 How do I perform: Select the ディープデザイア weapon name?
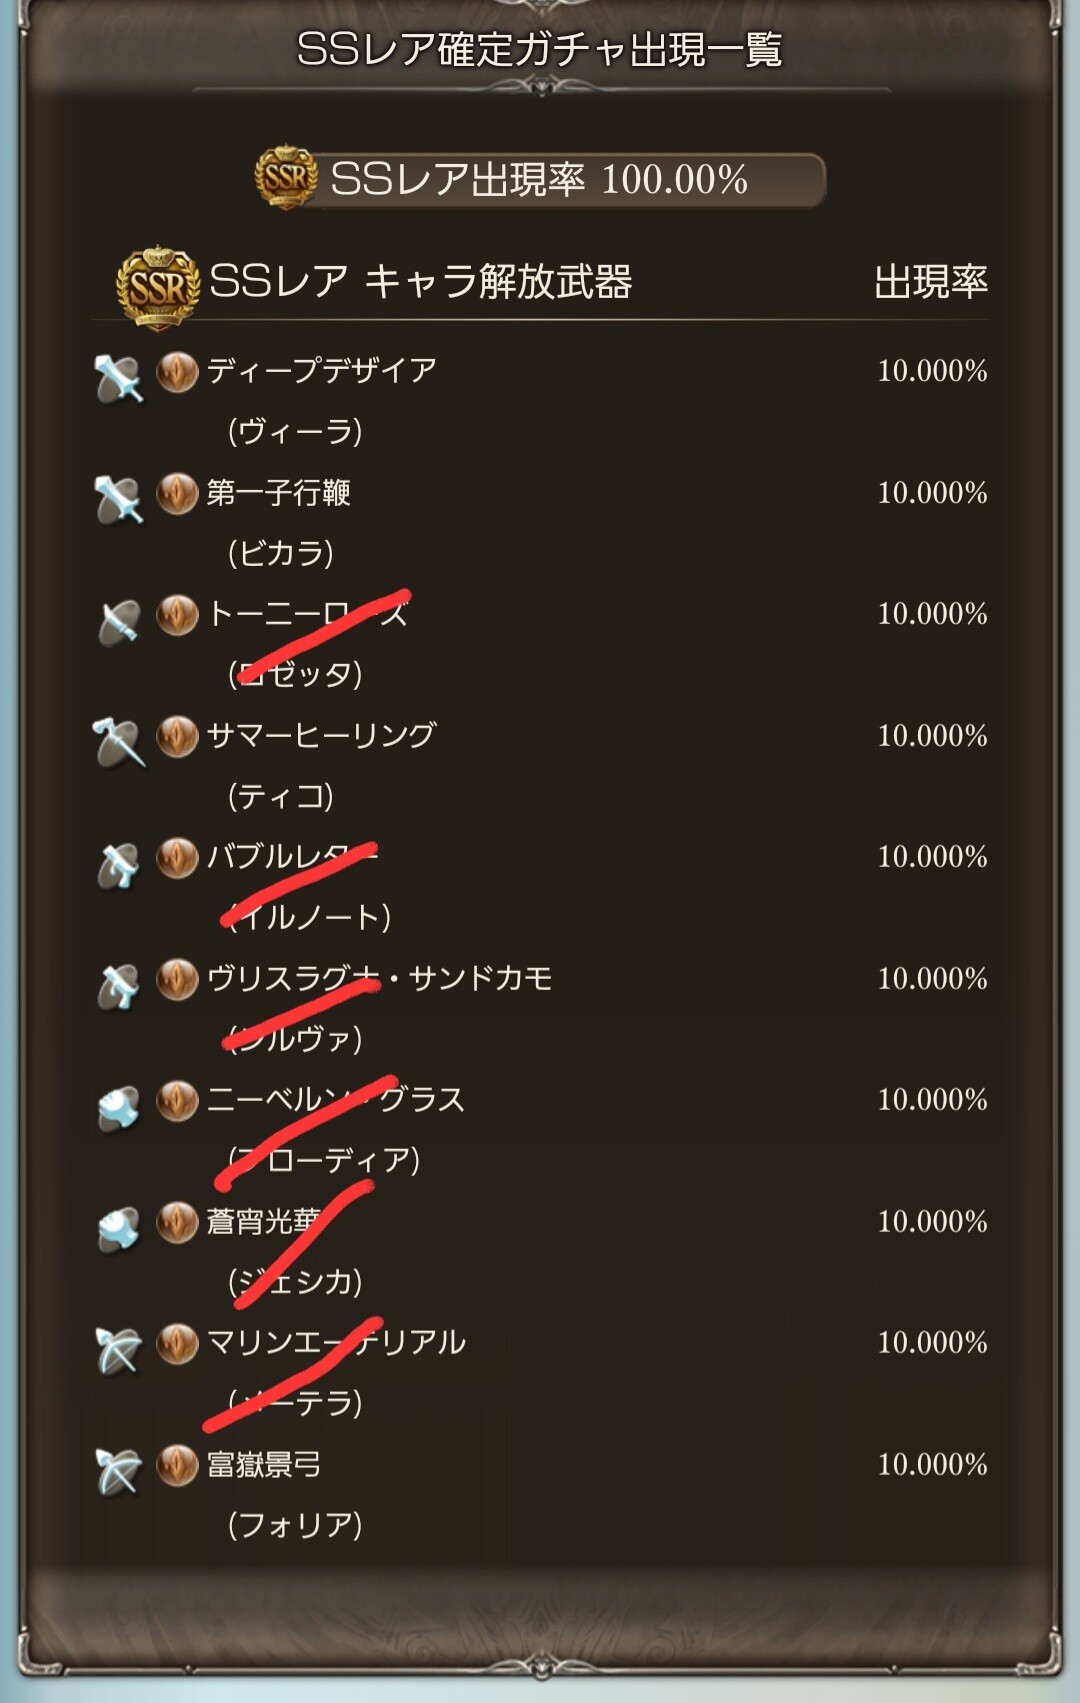322,371
